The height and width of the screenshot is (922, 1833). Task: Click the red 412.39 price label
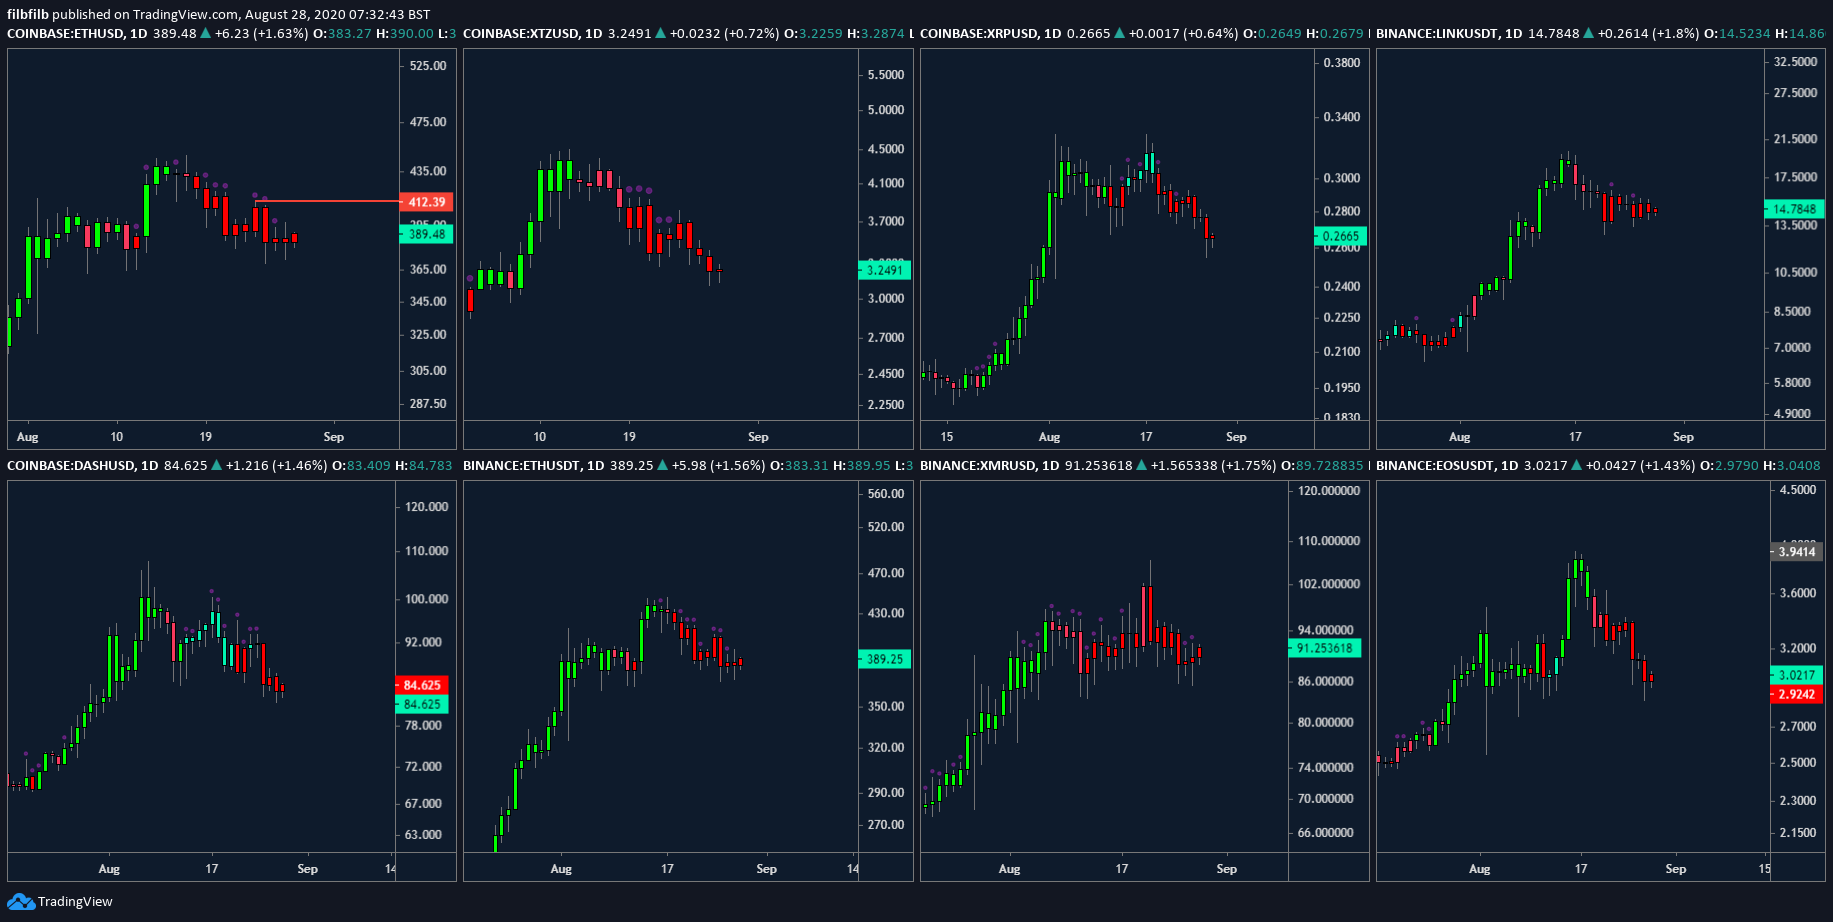coord(427,202)
